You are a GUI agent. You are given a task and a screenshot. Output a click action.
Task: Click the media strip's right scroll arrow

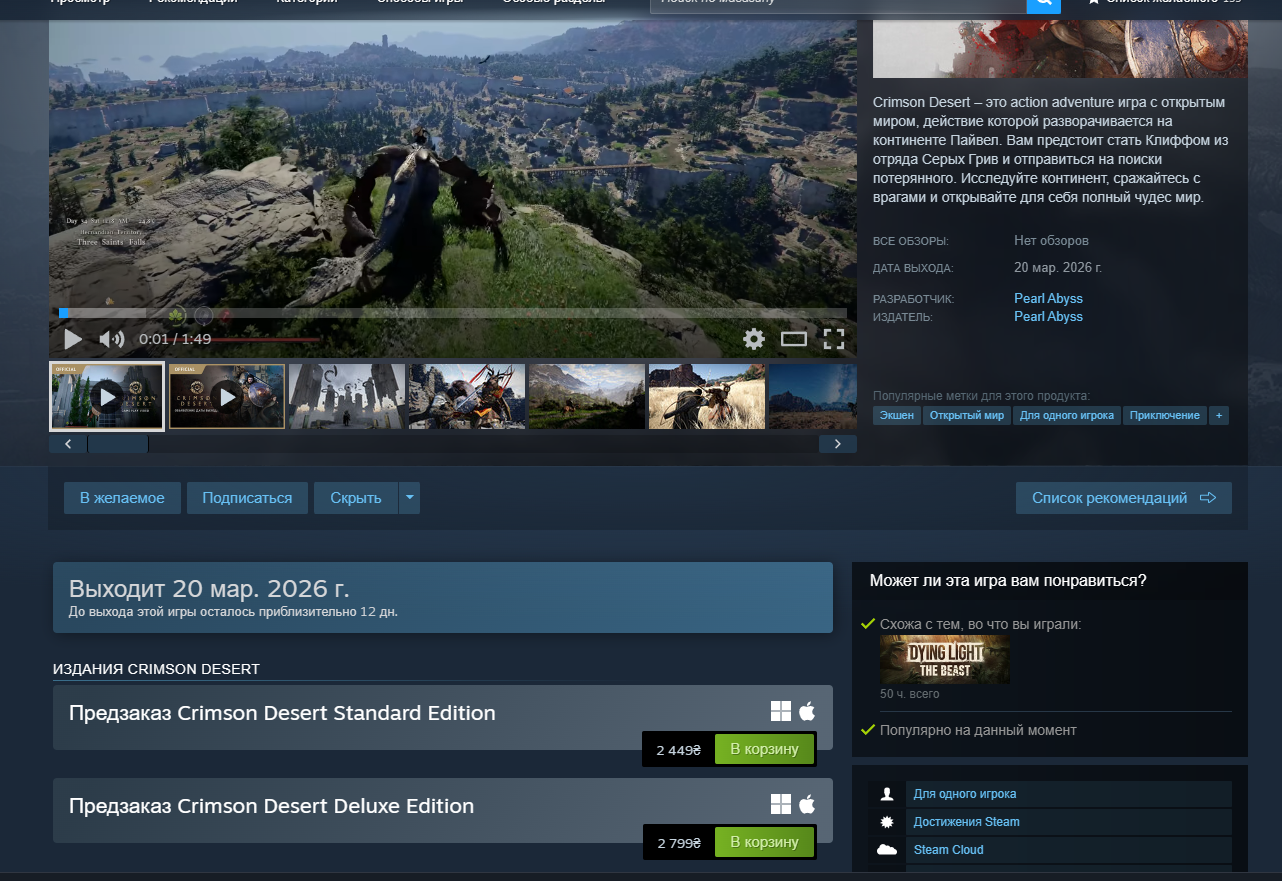[837, 444]
